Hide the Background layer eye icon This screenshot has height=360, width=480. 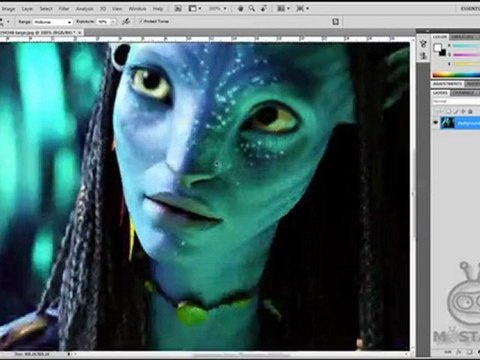click(435, 123)
